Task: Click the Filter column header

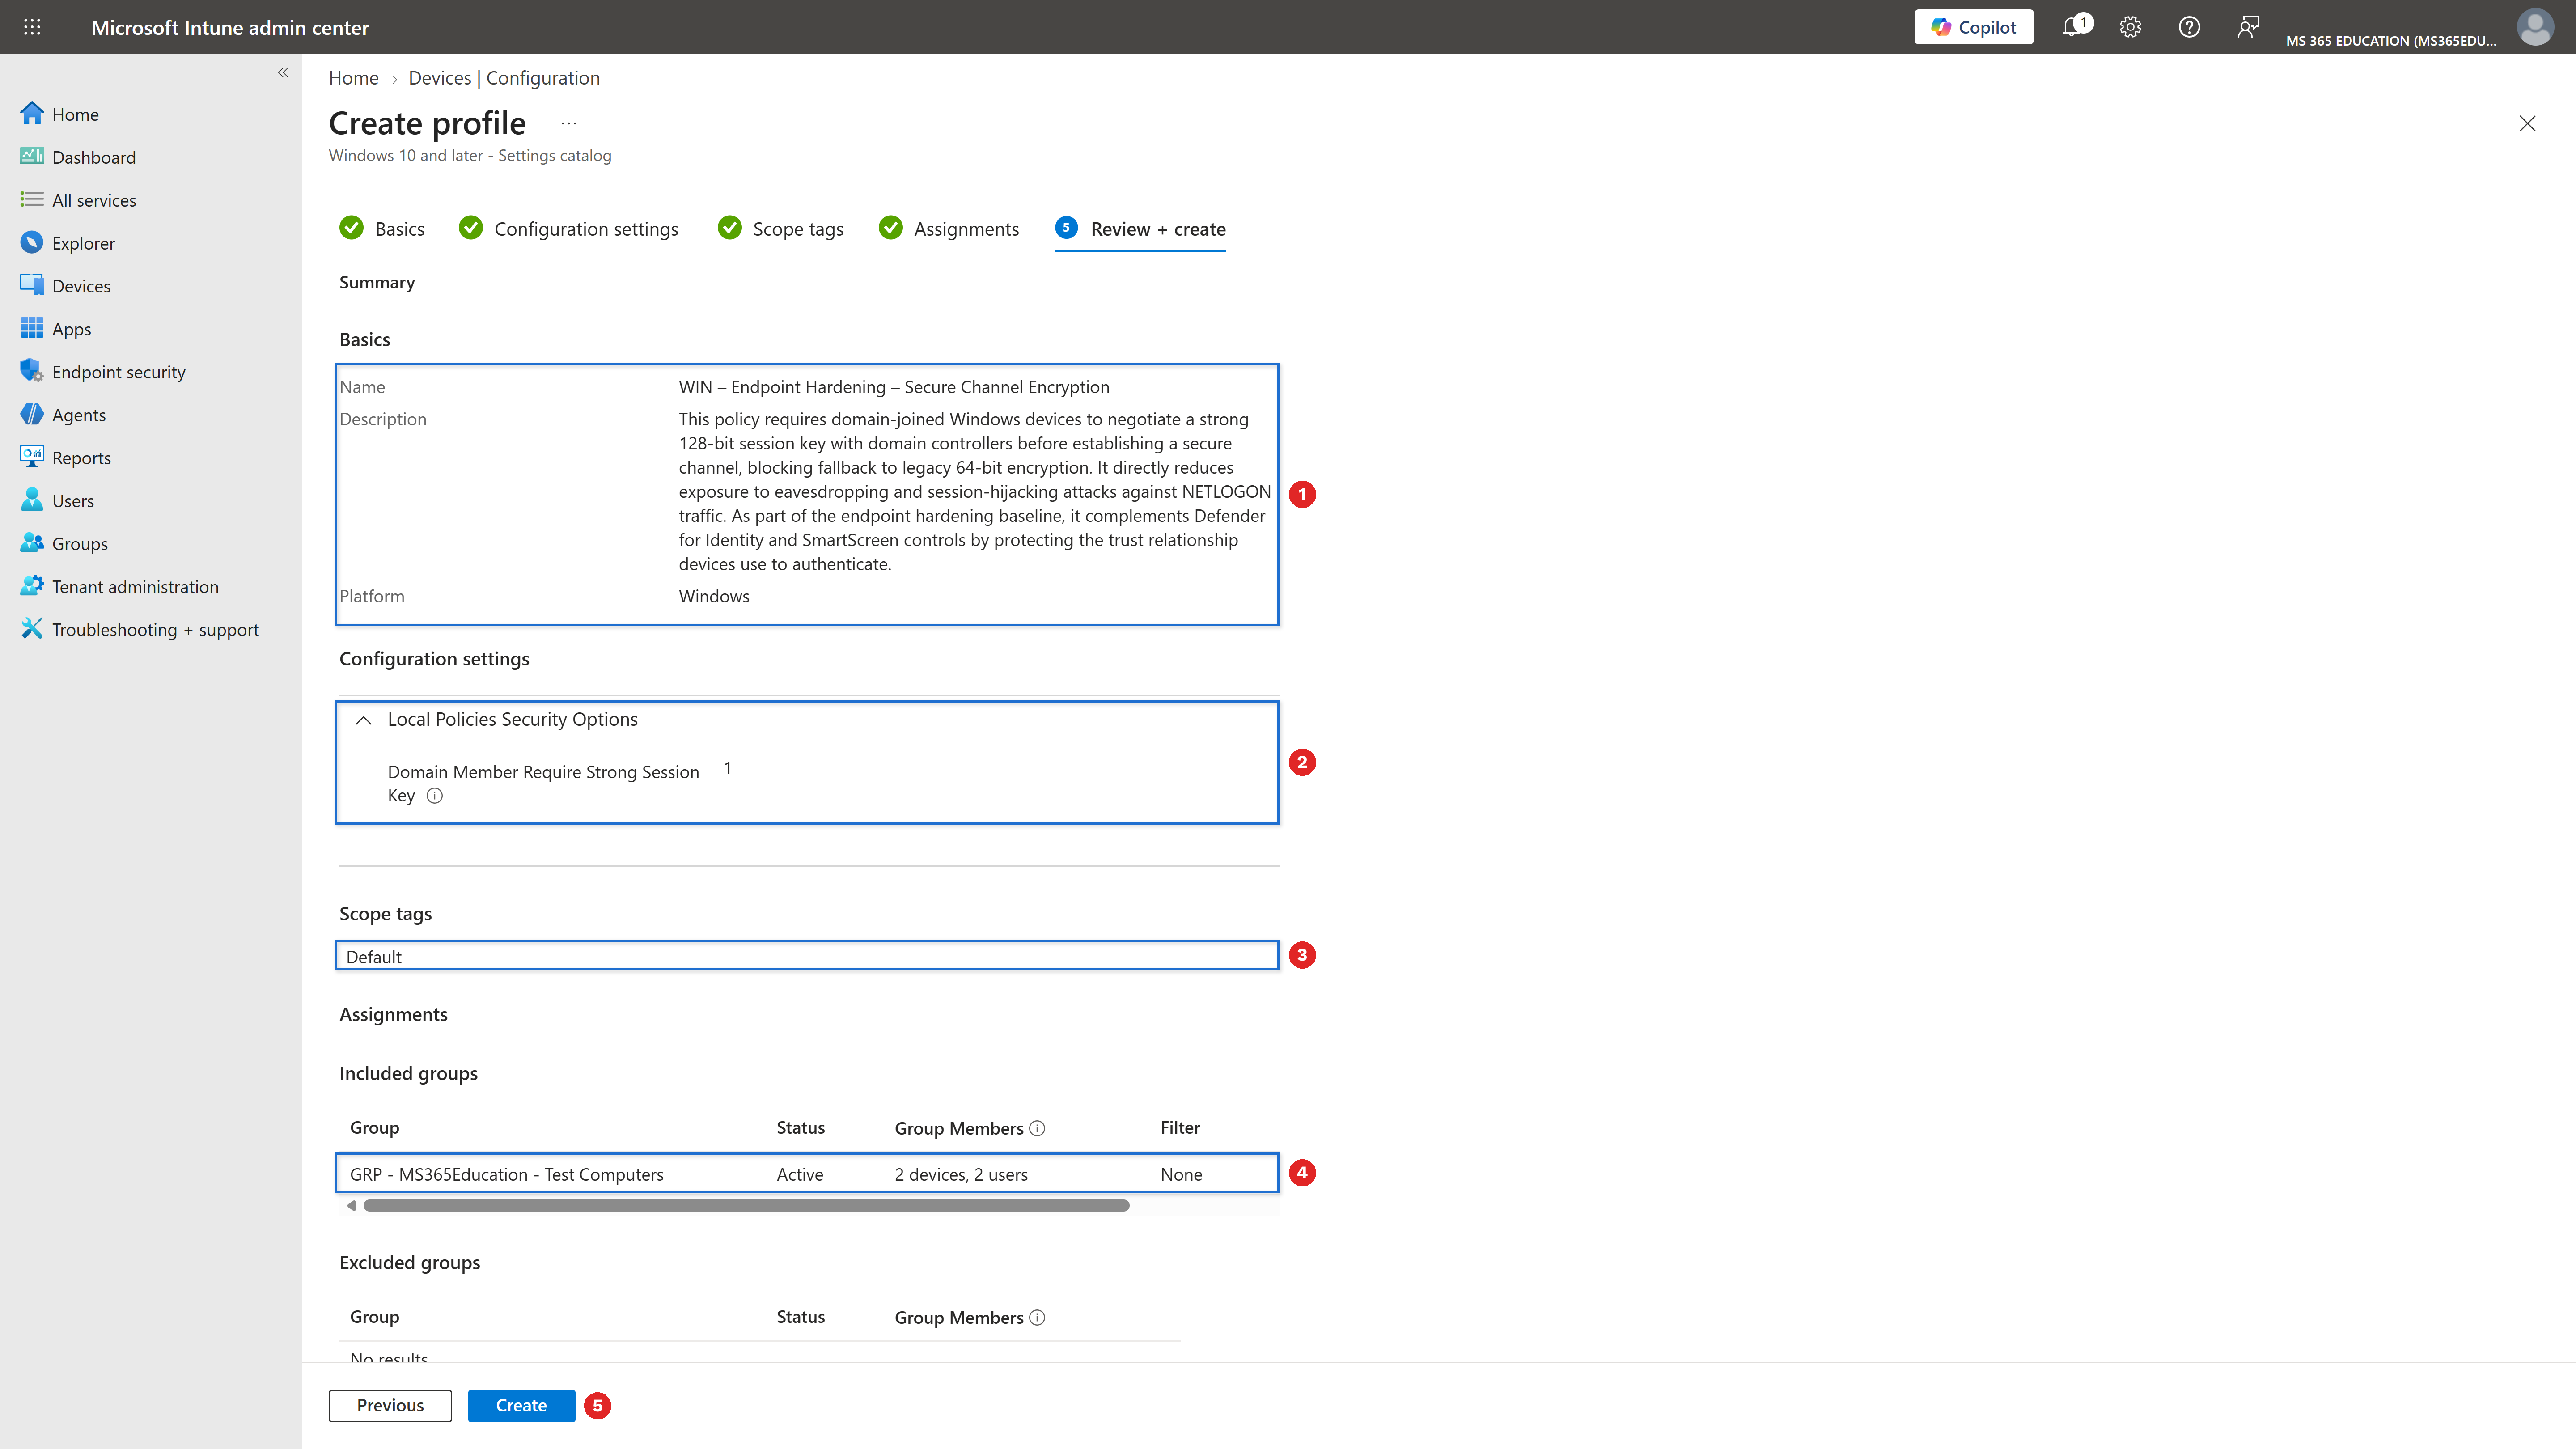Action: point(1180,1127)
